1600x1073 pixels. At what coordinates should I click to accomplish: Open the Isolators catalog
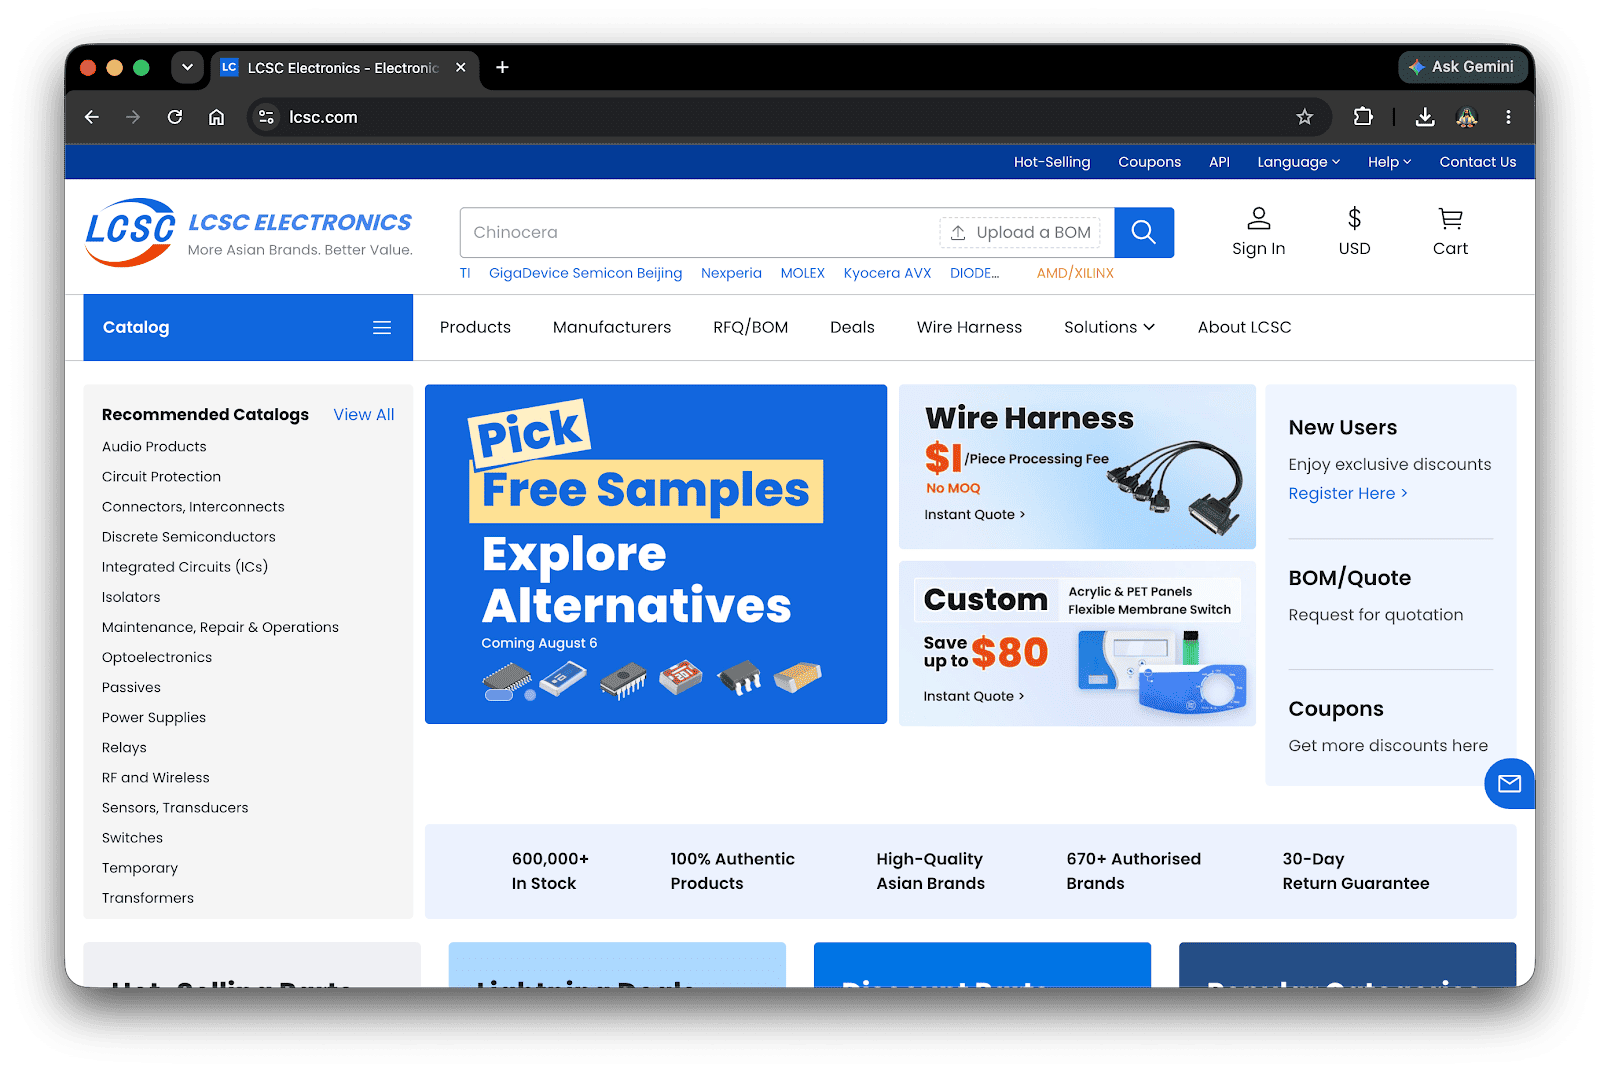131,597
